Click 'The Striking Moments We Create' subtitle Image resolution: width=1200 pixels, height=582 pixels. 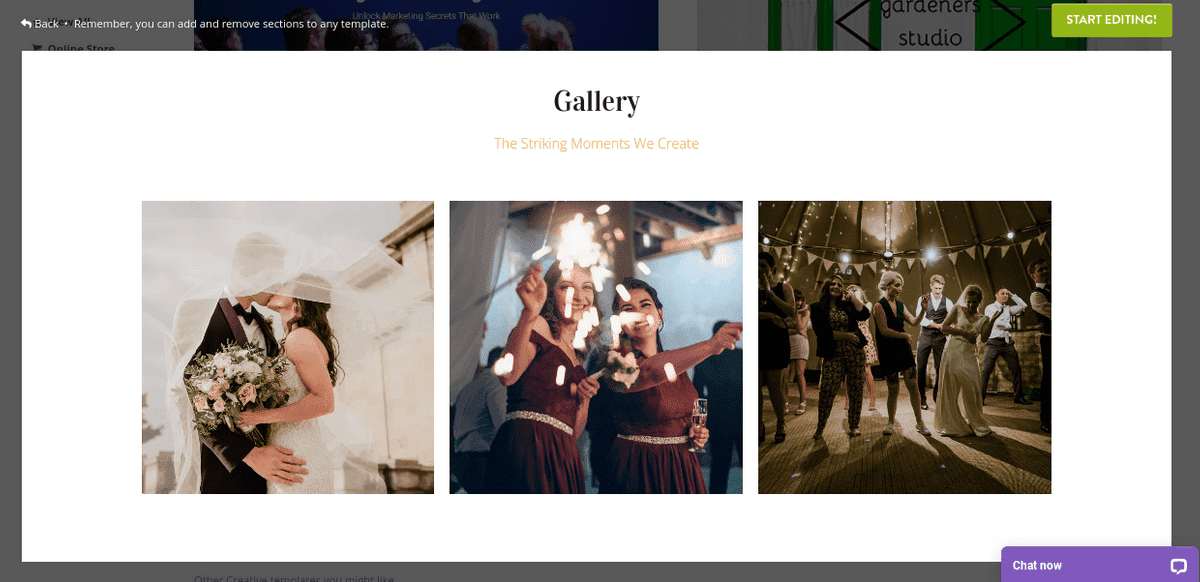596,144
